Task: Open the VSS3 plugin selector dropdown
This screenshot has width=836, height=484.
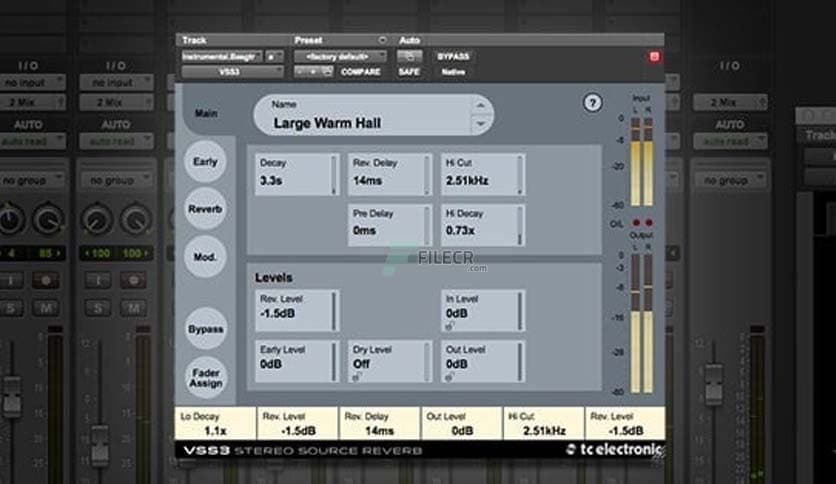Action: click(232, 71)
